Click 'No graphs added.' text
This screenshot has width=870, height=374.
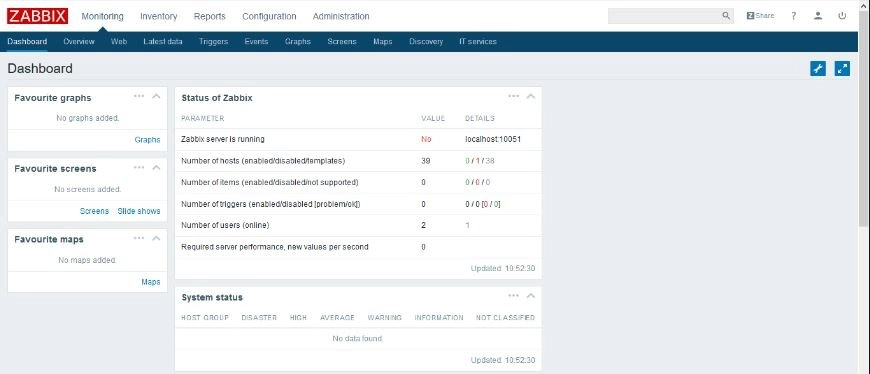point(88,118)
